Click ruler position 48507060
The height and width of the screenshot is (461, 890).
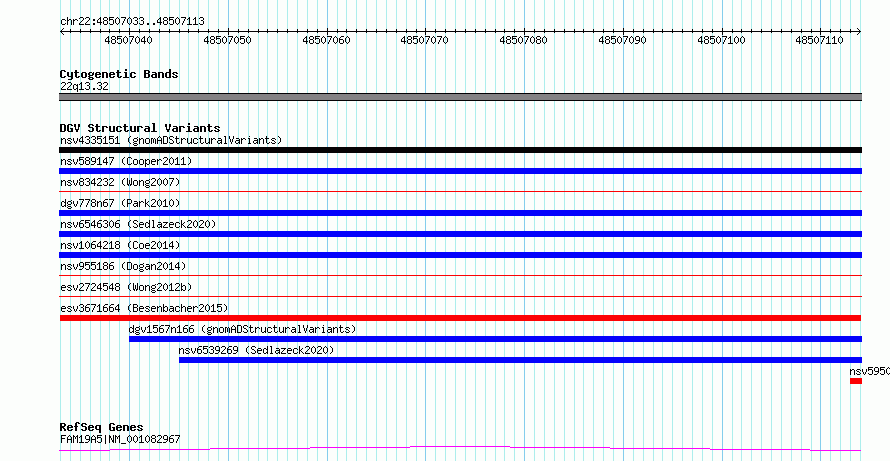click(326, 40)
